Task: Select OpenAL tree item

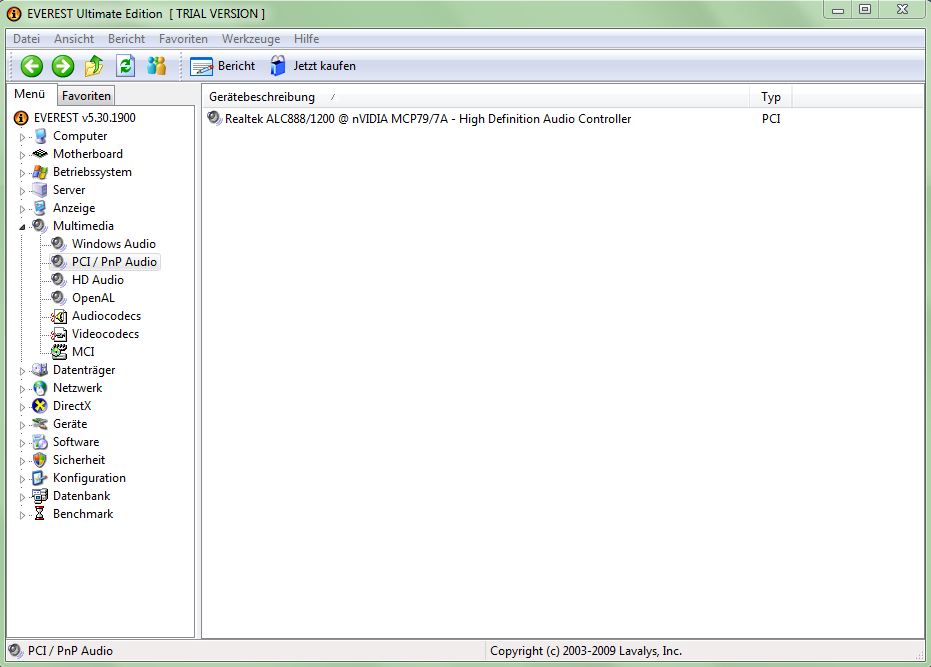Action: pyautogui.click(x=93, y=298)
